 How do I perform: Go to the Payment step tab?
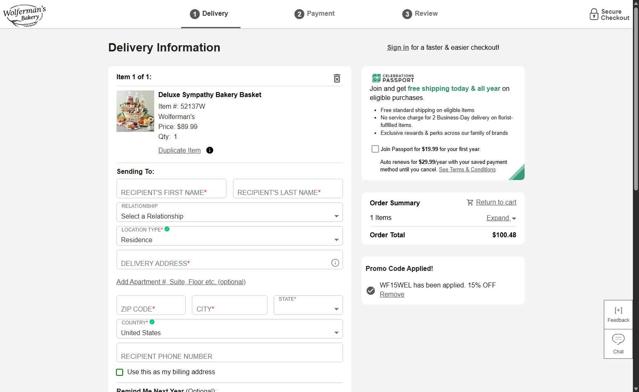315,14
